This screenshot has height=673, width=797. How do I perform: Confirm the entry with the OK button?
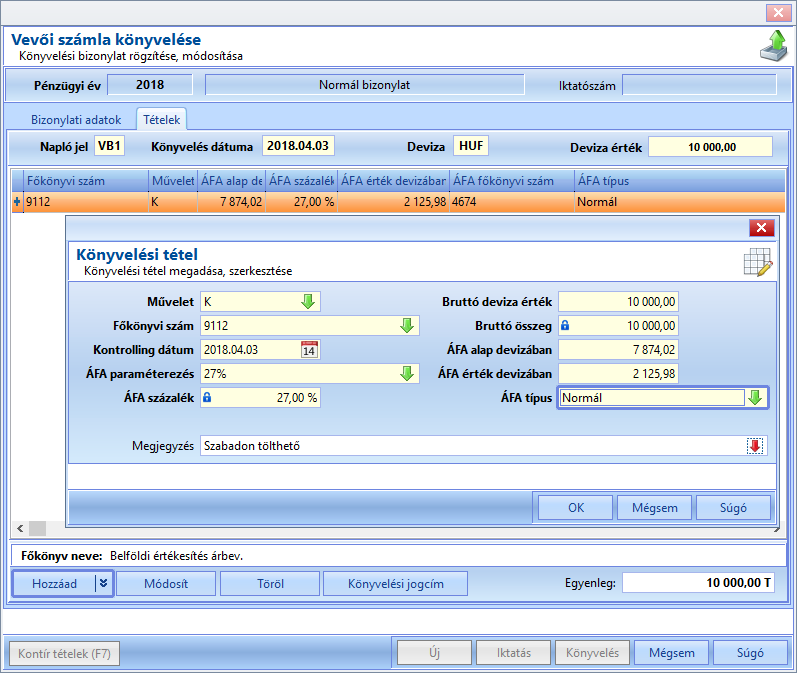coord(576,508)
